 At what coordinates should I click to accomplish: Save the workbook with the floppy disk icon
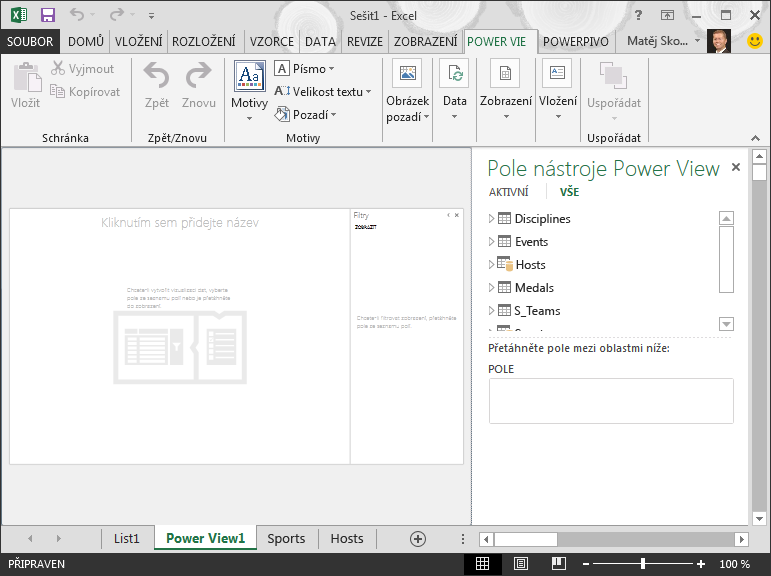click(x=48, y=15)
